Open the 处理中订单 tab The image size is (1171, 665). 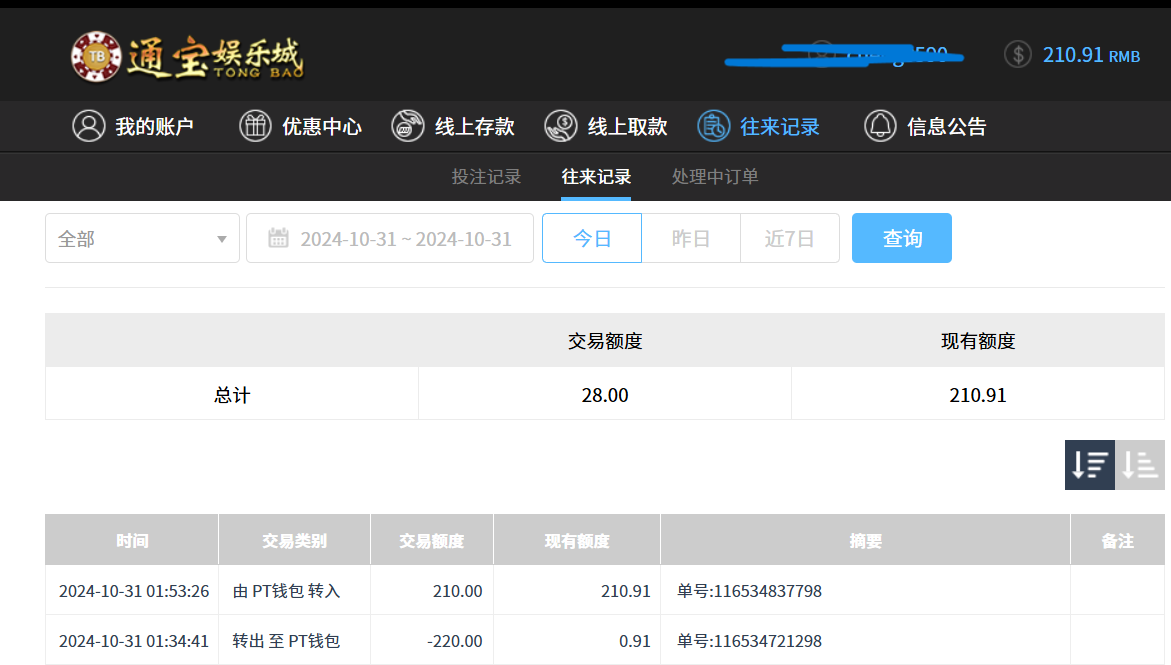click(x=715, y=177)
